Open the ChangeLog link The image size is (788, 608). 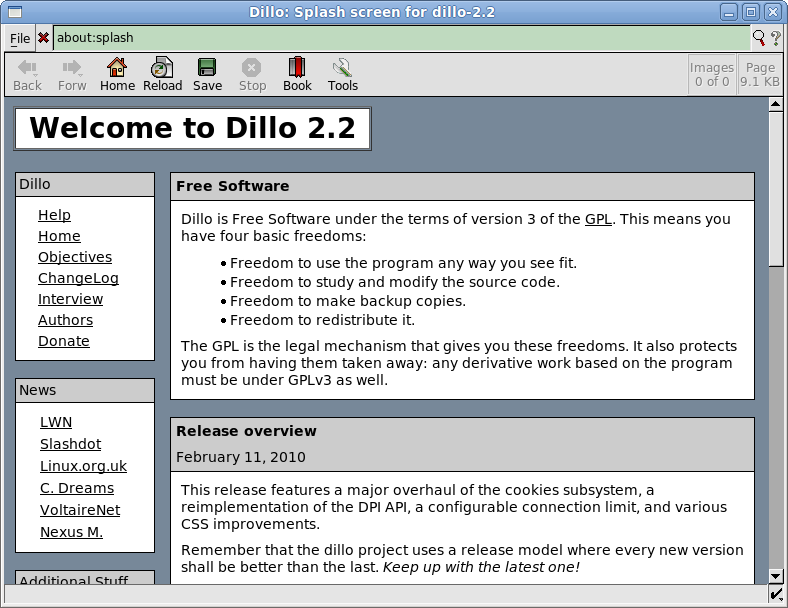tap(78, 278)
